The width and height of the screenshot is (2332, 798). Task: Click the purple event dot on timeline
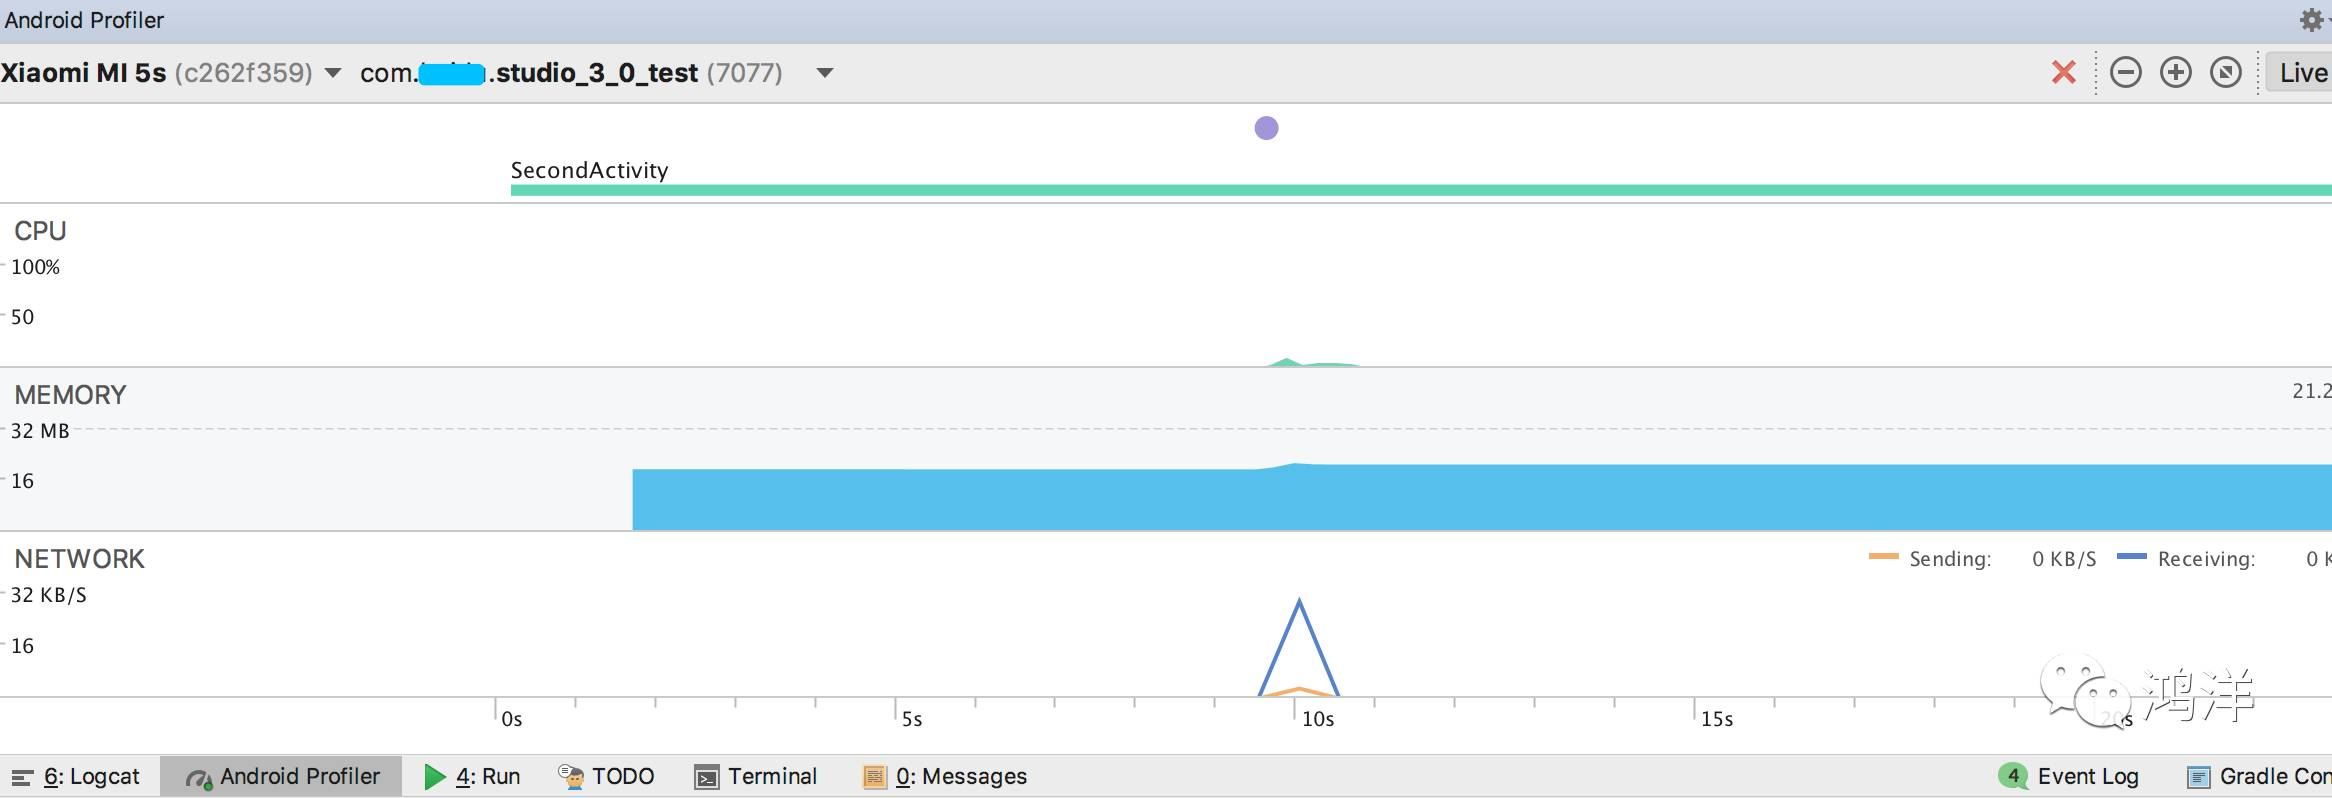click(1266, 128)
